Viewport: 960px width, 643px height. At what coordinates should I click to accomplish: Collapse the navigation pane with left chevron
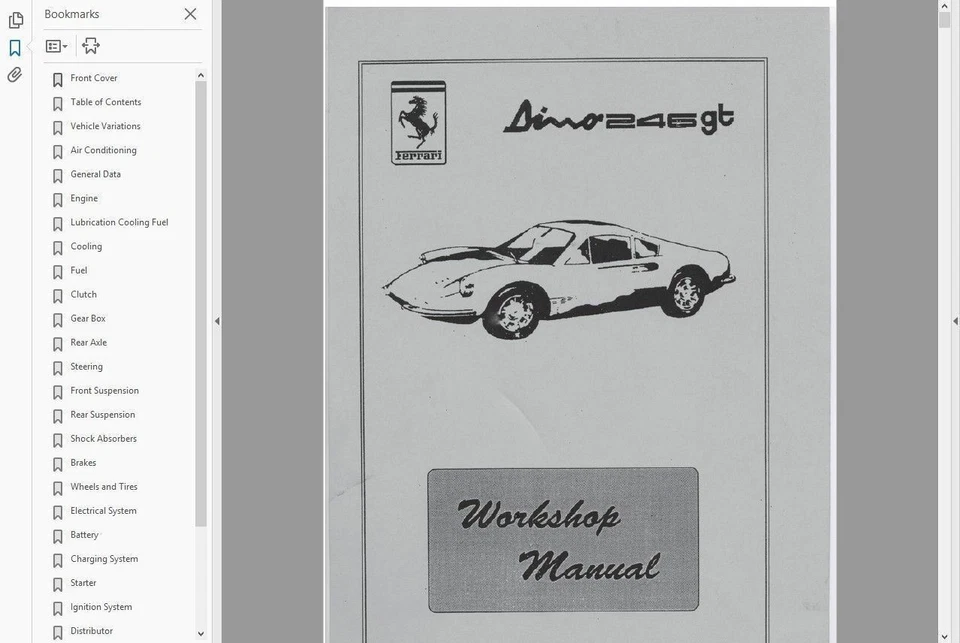pyautogui.click(x=217, y=321)
